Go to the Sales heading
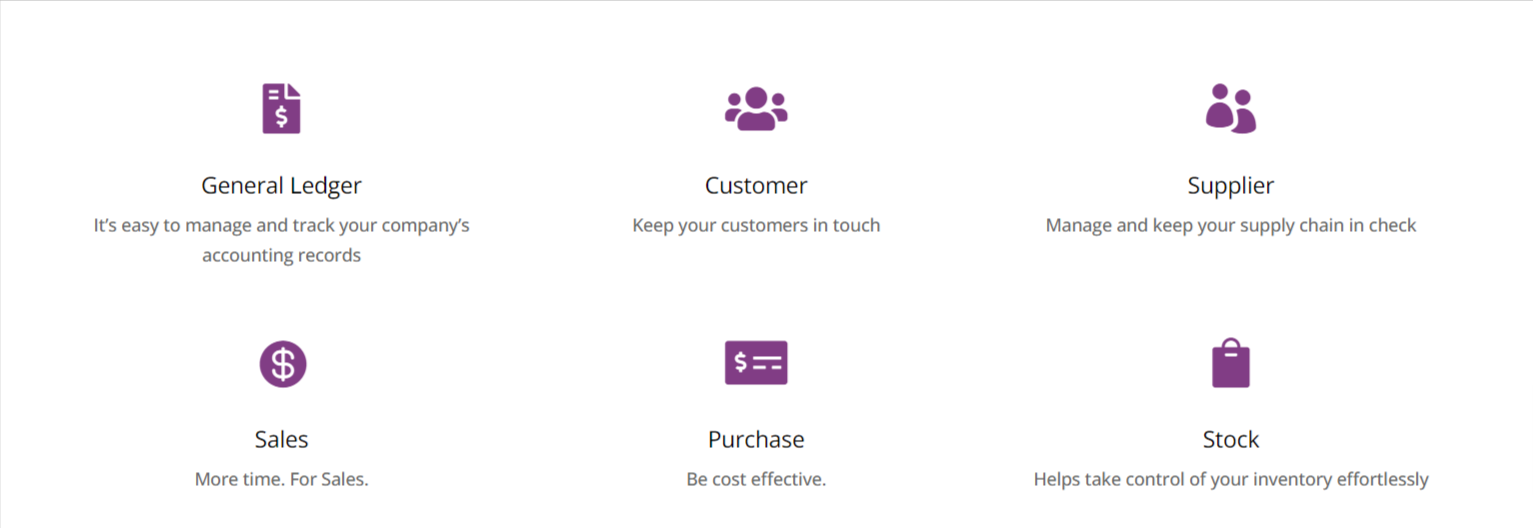1533x528 pixels. coord(281,440)
